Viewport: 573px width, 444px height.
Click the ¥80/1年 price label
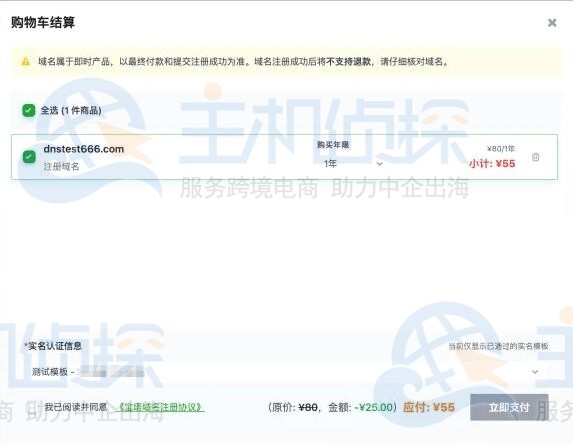pyautogui.click(x=501, y=148)
